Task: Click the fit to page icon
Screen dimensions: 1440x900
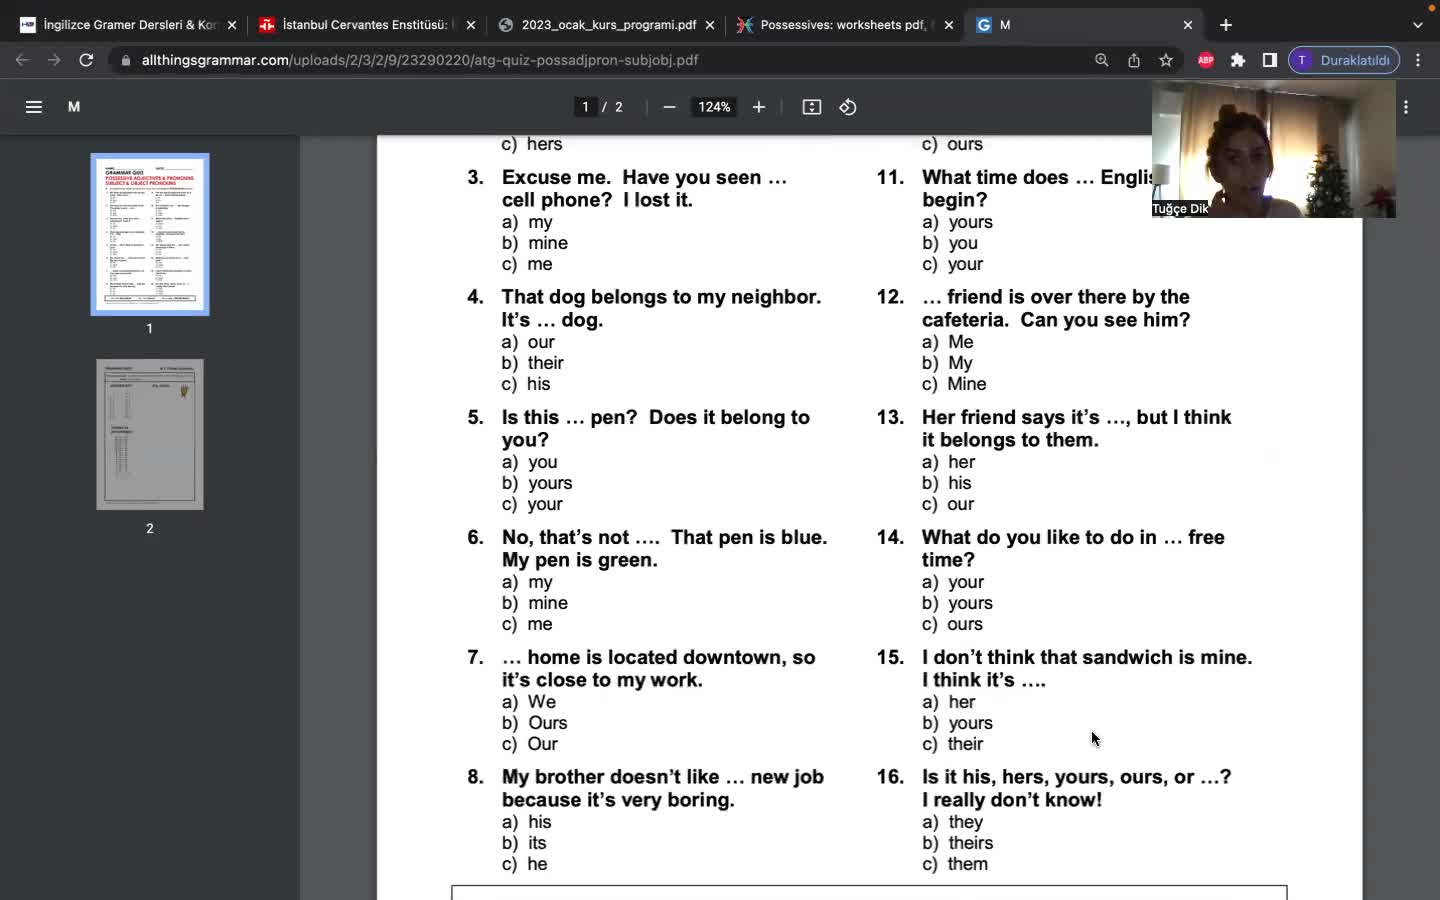Action: [812, 107]
